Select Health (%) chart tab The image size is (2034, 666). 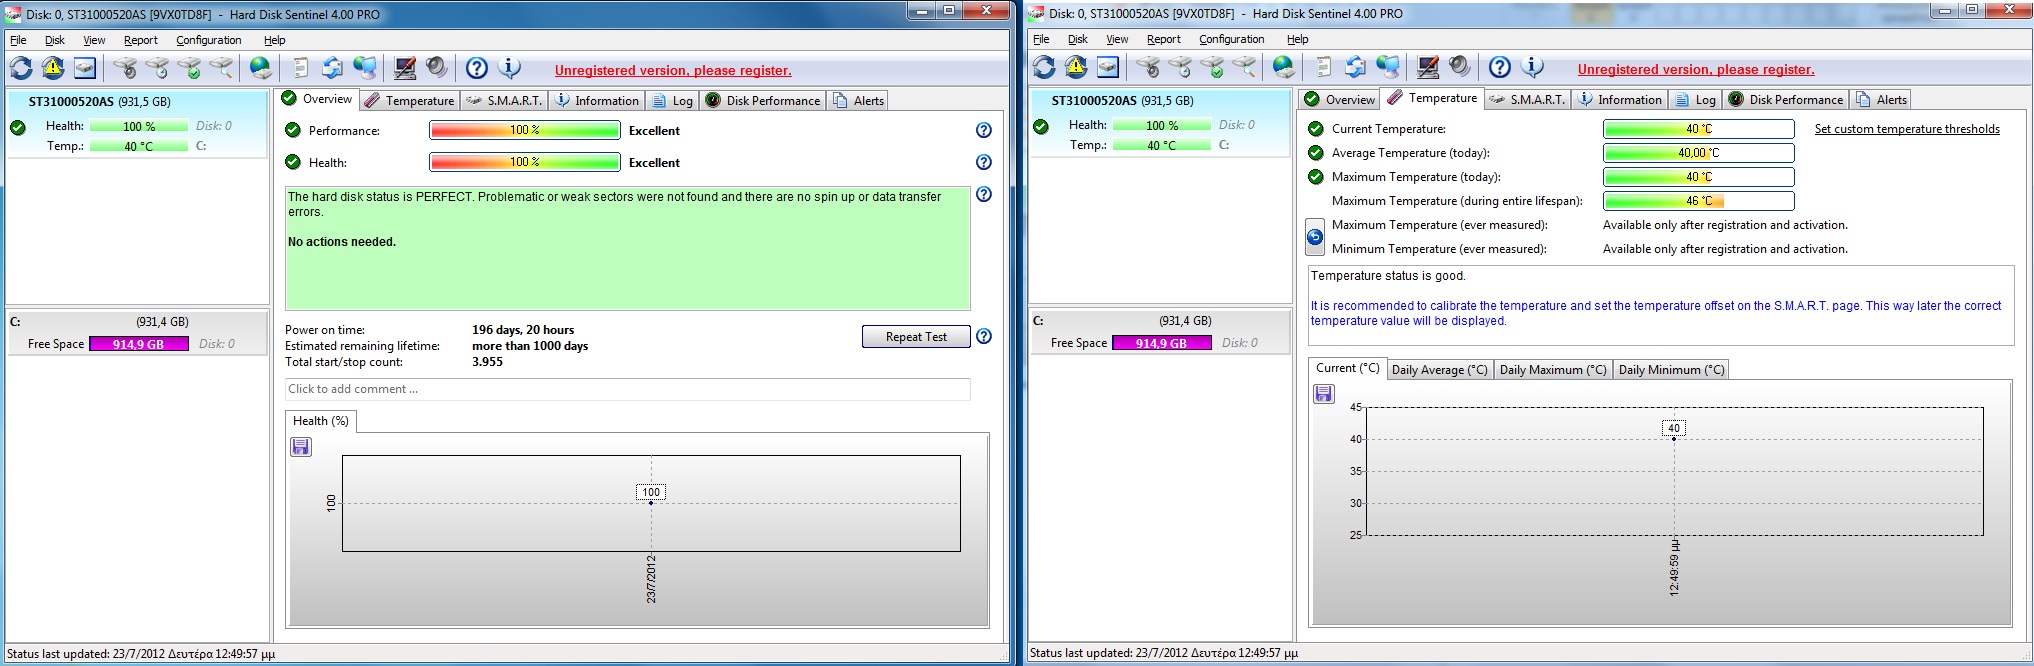[321, 421]
